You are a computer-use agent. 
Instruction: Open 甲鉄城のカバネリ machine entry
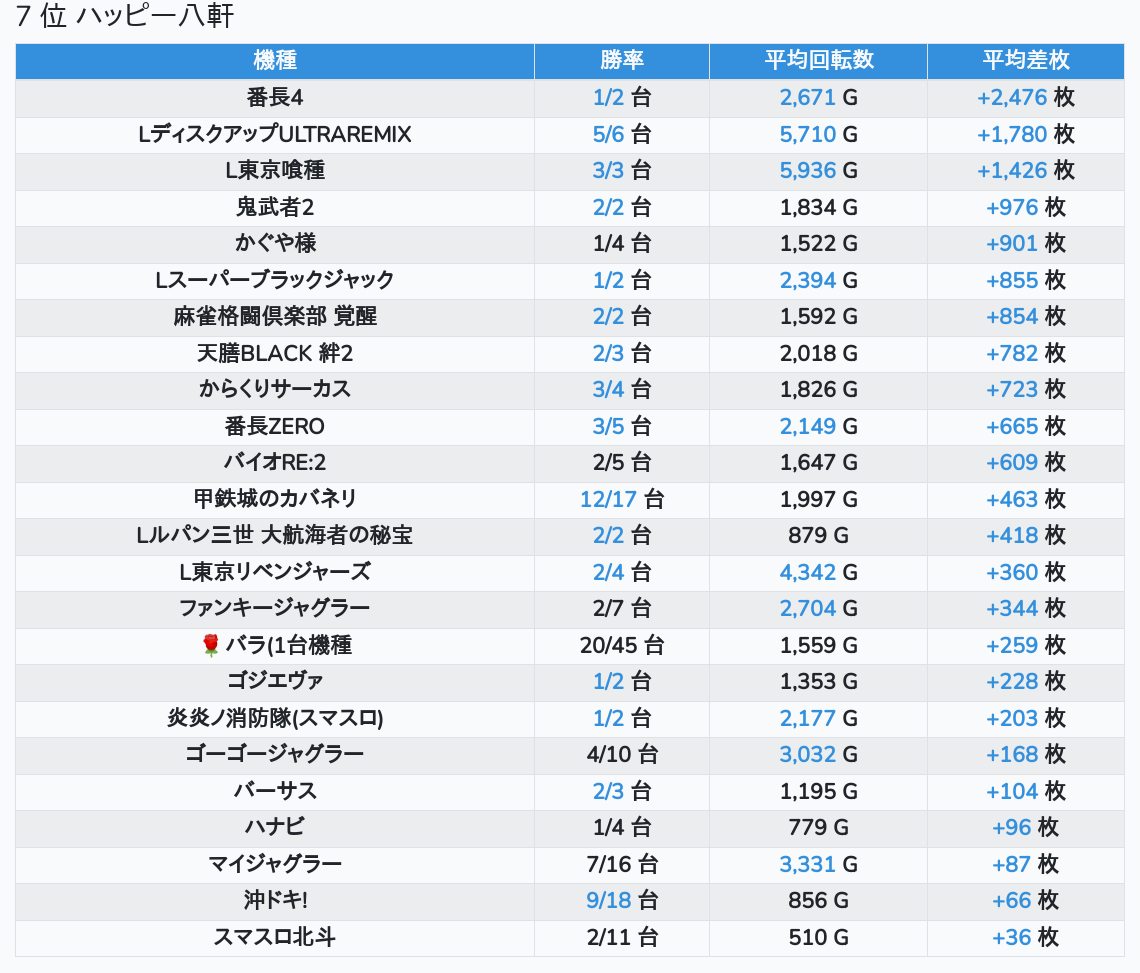click(x=275, y=499)
